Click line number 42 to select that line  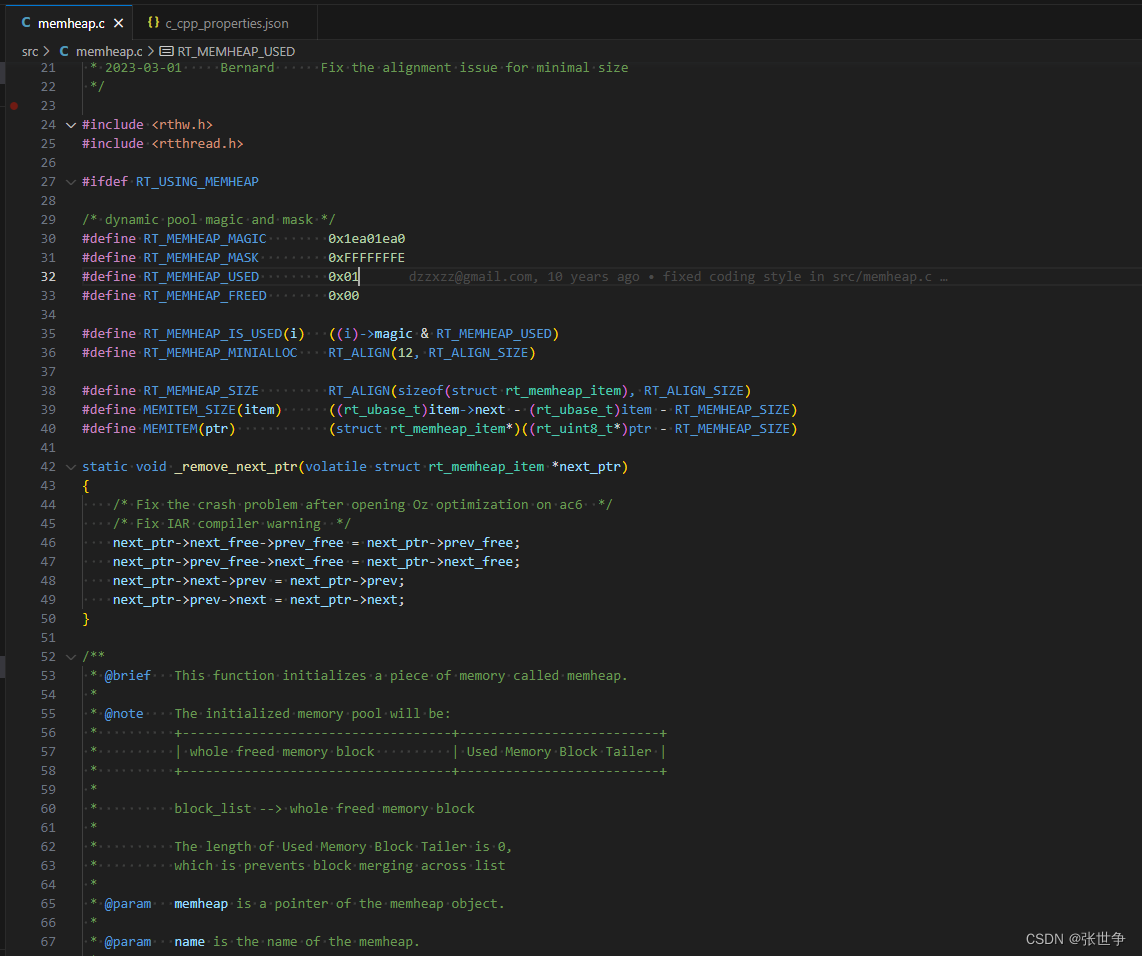click(x=47, y=466)
